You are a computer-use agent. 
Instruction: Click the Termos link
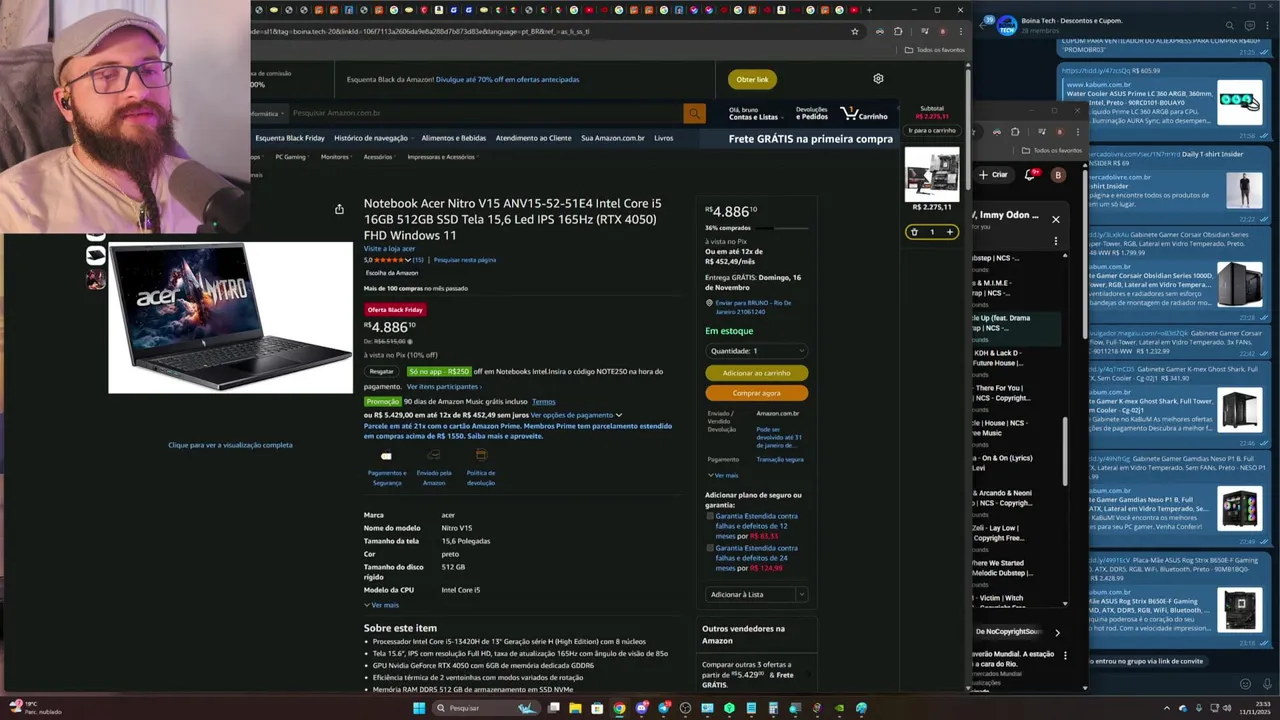[543, 401]
